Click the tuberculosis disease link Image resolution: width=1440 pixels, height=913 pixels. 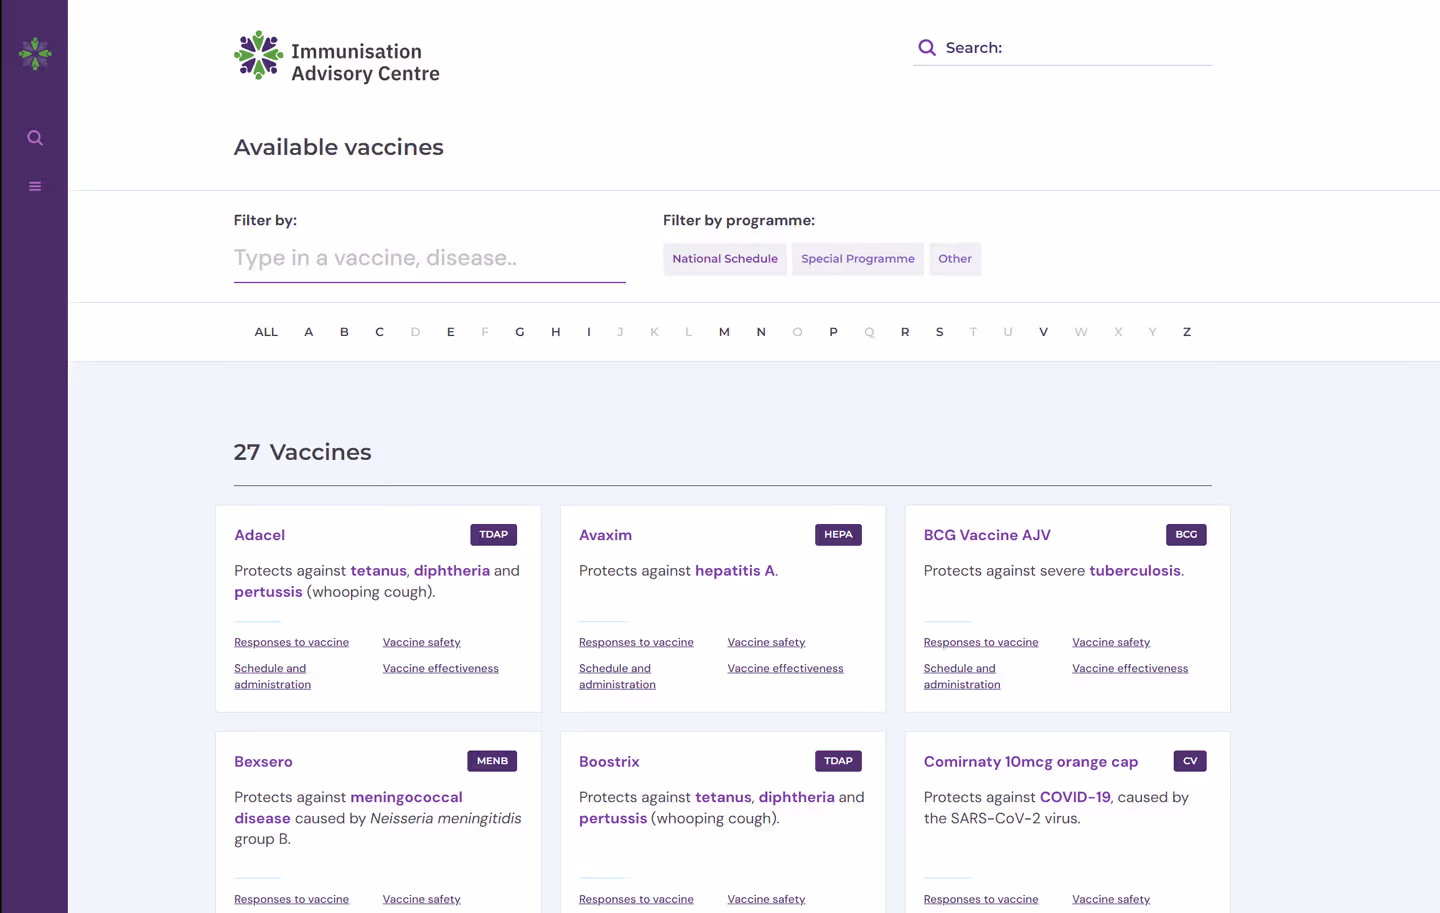(x=1135, y=571)
